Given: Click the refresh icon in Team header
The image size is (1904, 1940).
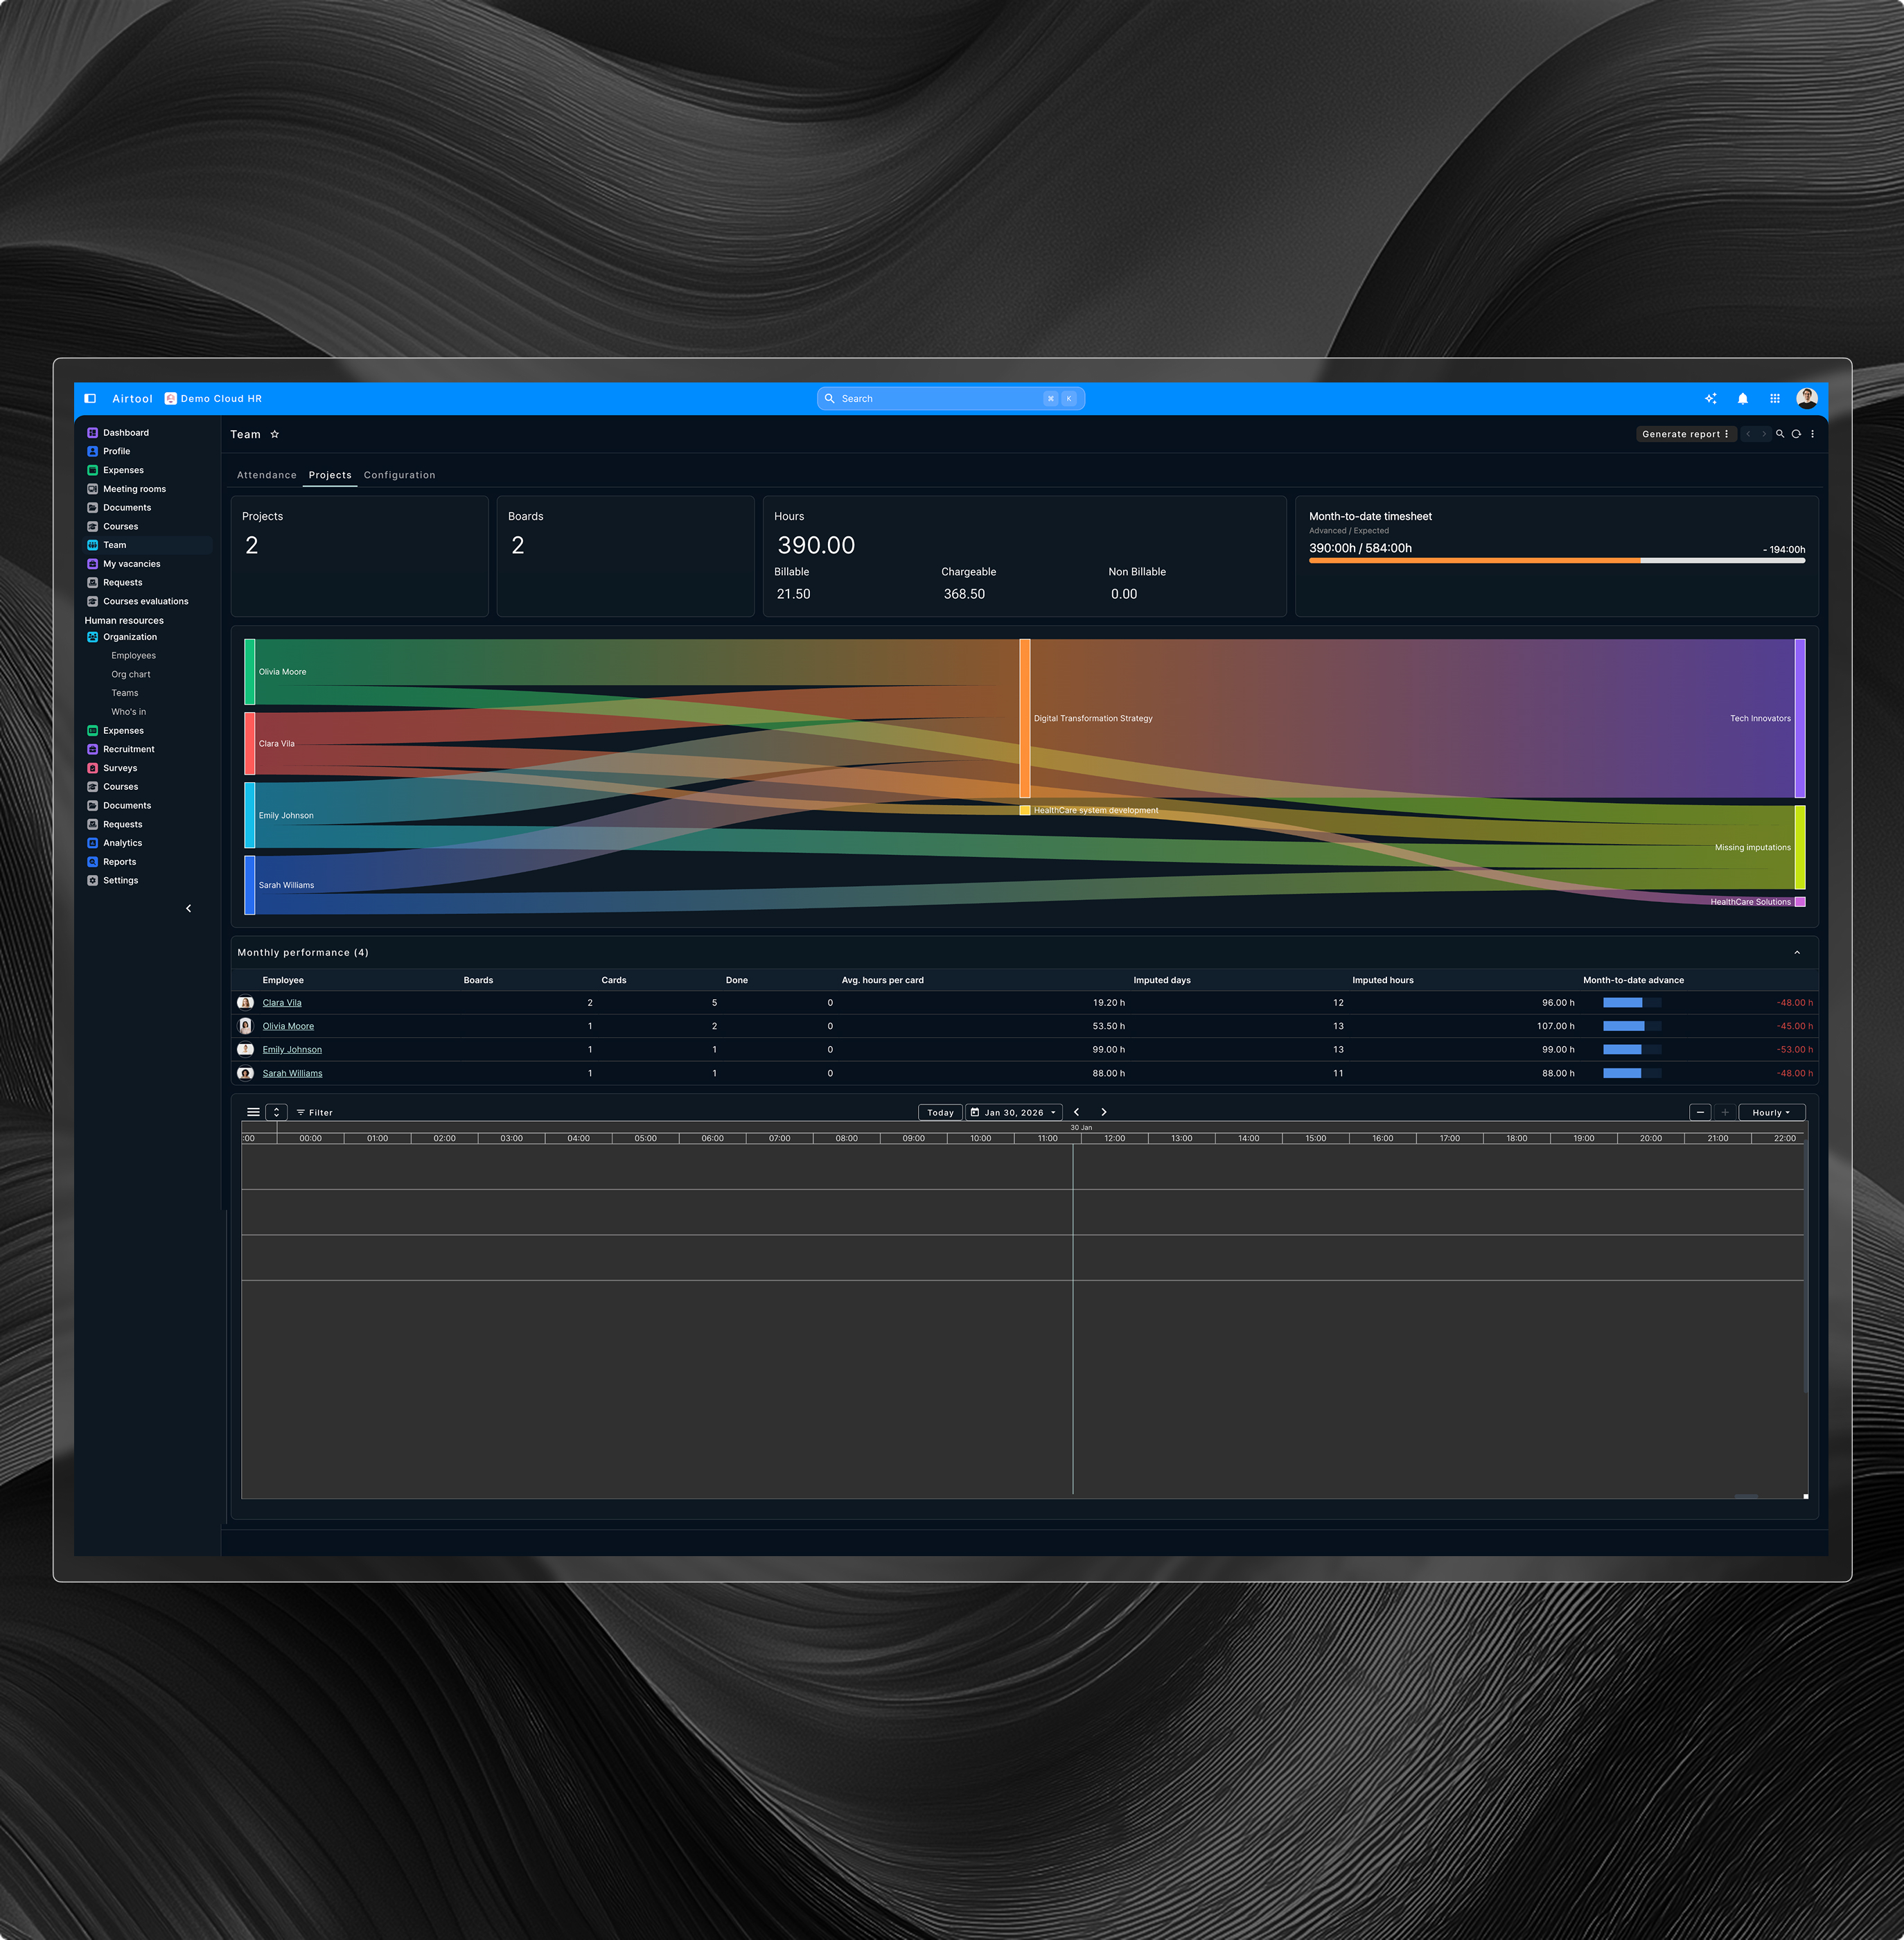Looking at the screenshot, I should click(x=1796, y=434).
